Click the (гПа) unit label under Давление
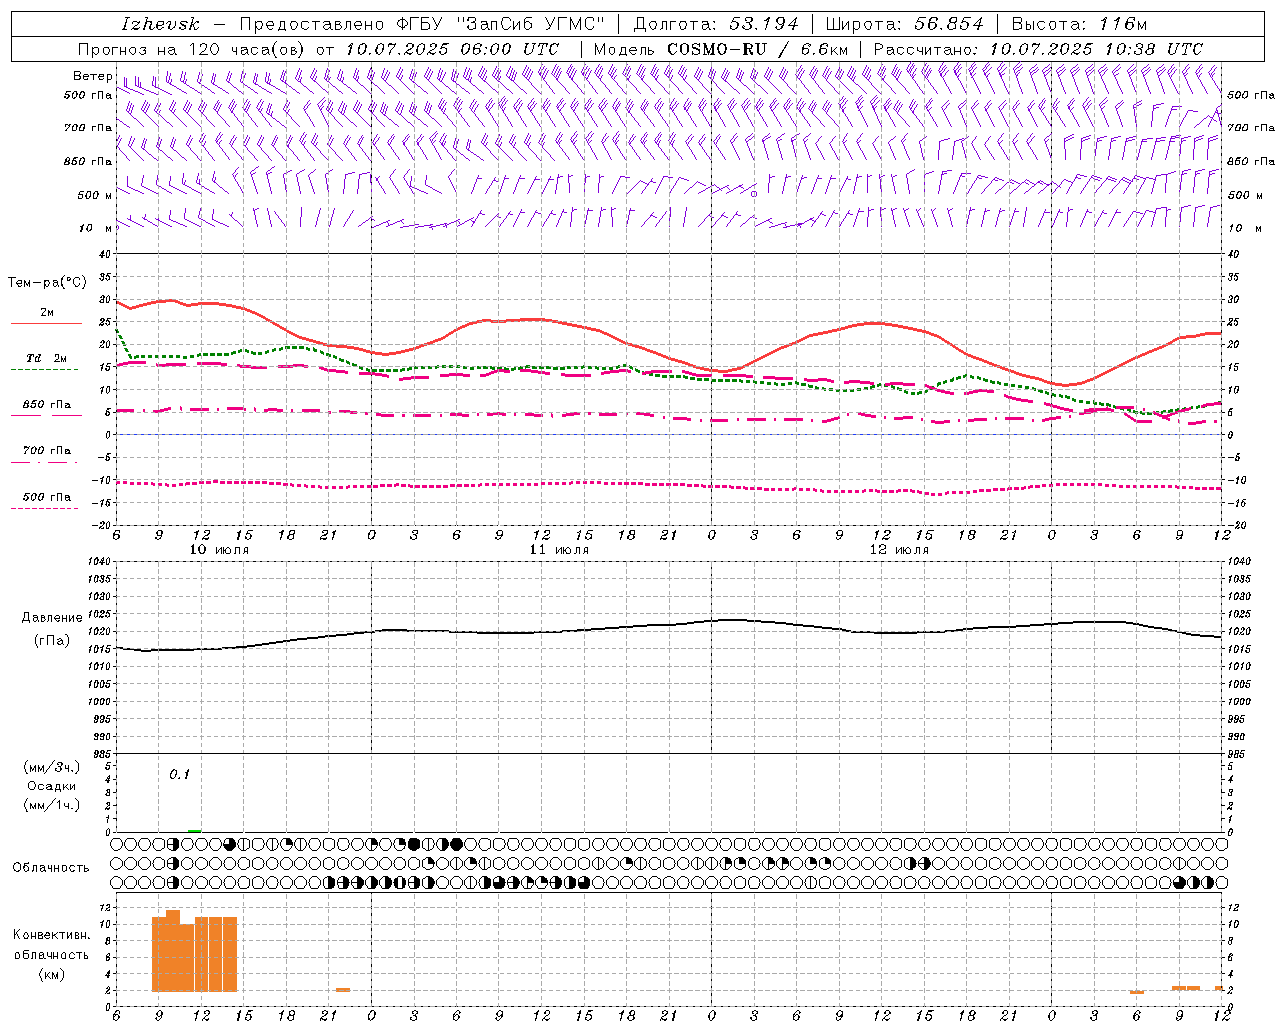This screenshot has width=1280, height=1024. 52,640
